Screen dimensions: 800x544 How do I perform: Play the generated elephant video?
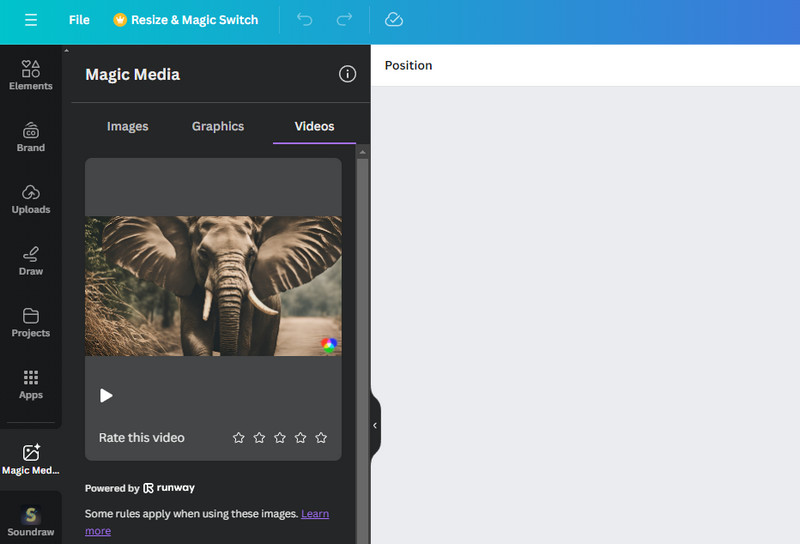(106, 395)
